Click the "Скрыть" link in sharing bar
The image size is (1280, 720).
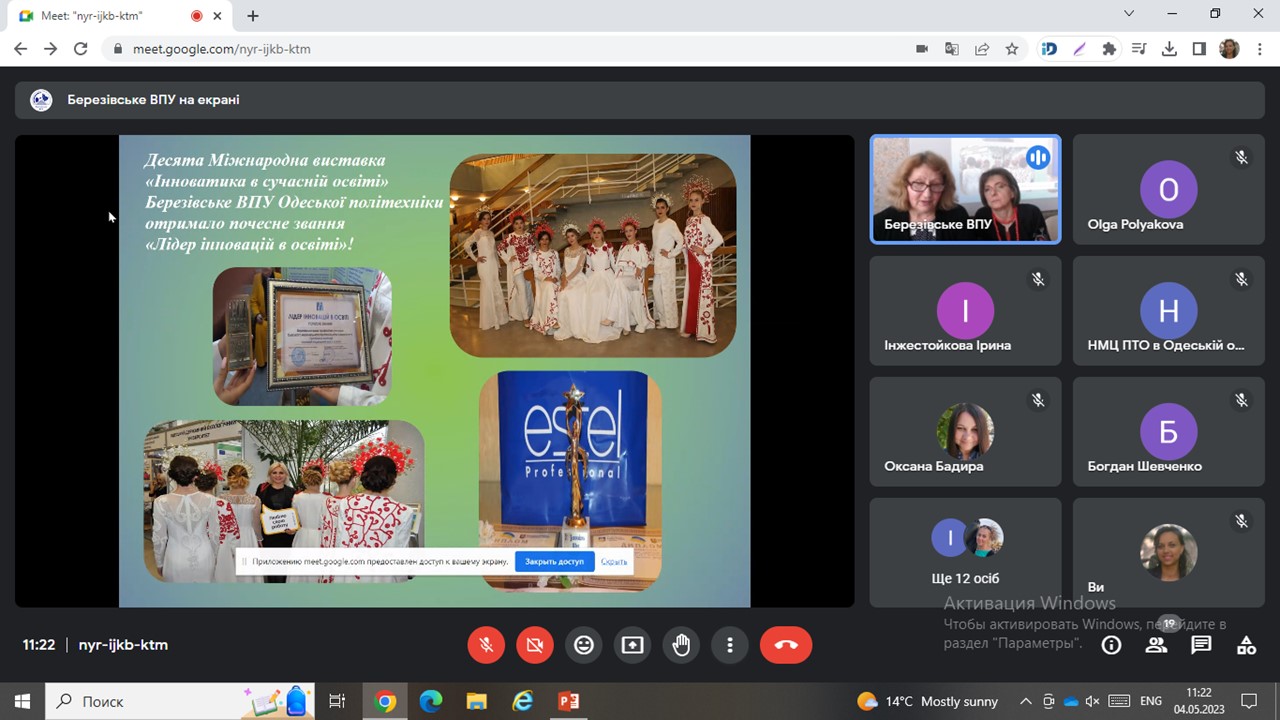614,562
